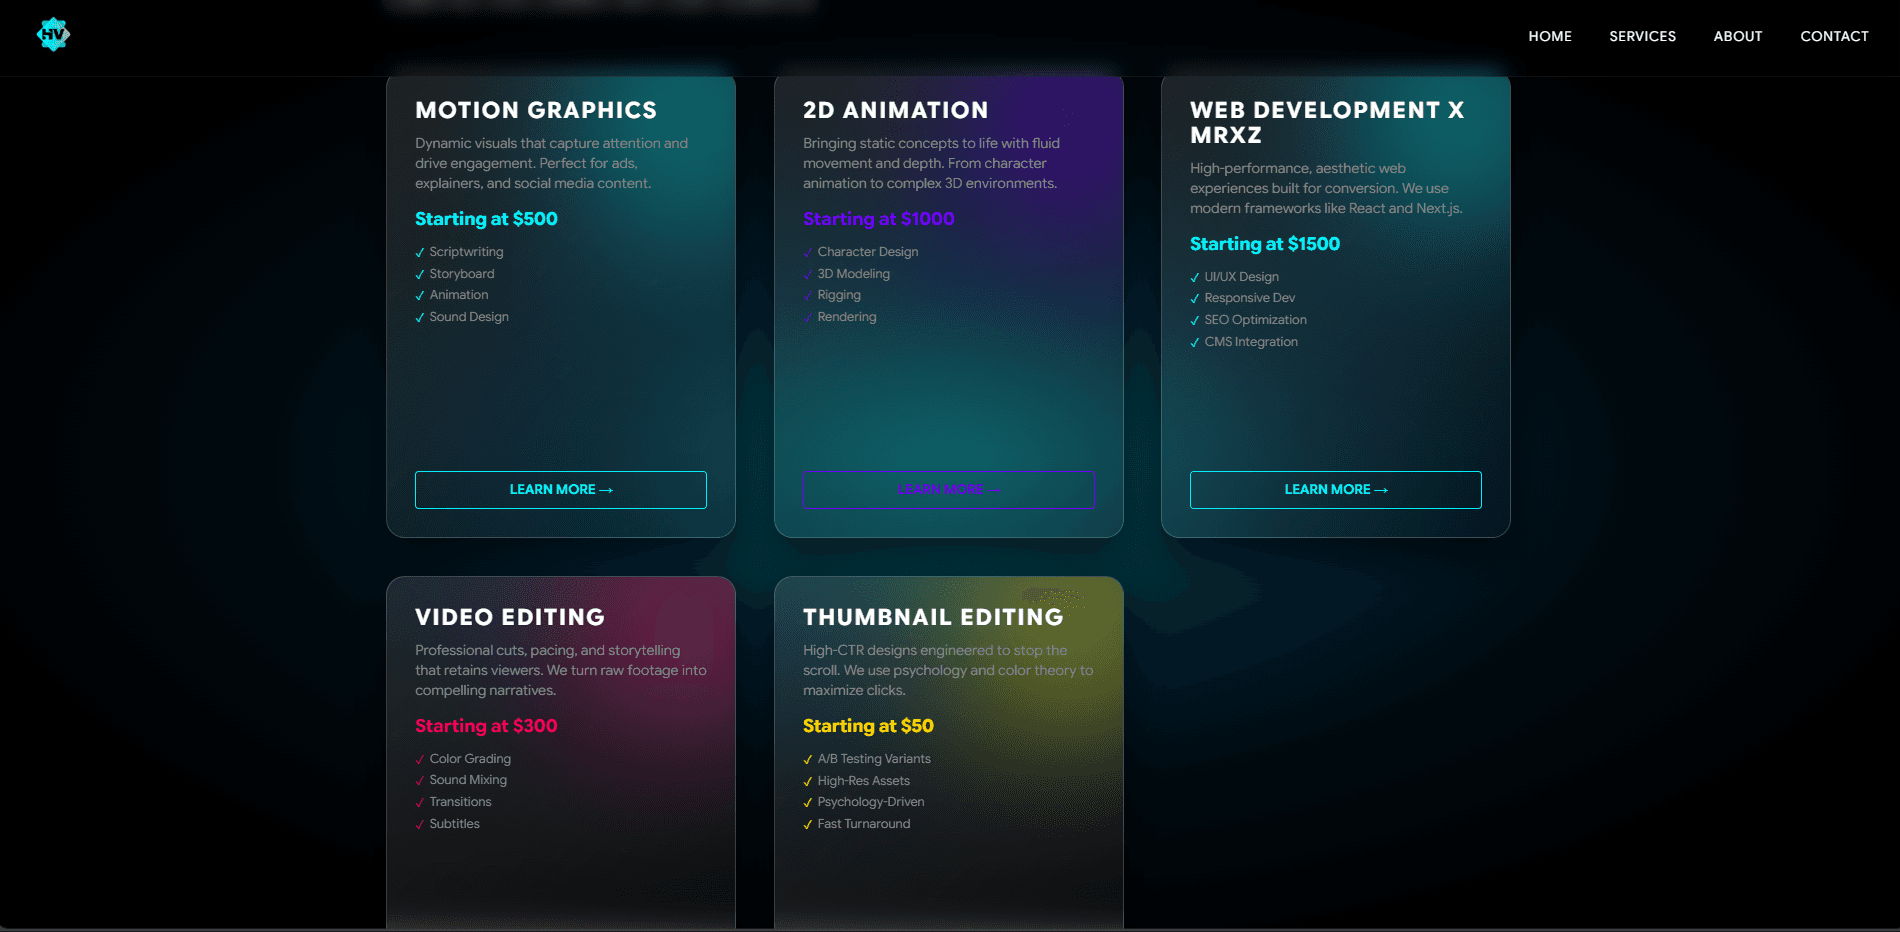Click the checkmark beside Fast Turnaround
Screen dimensions: 1900x932
(807, 824)
